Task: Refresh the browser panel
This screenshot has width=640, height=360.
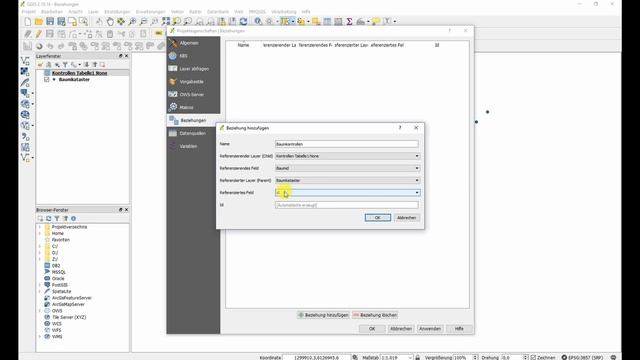Action: click(x=49, y=219)
